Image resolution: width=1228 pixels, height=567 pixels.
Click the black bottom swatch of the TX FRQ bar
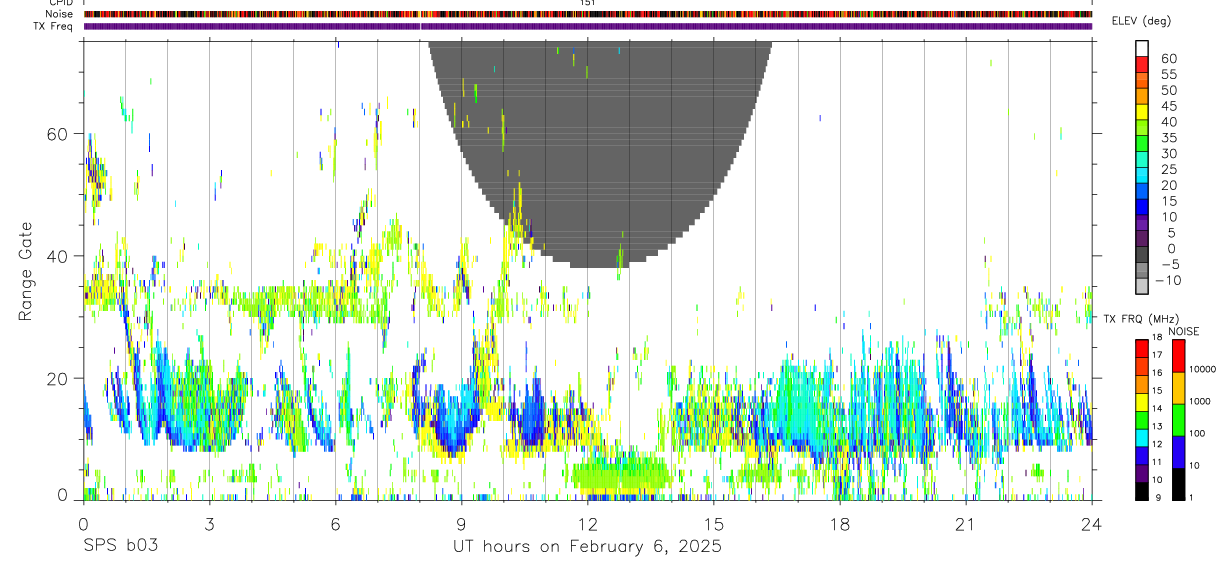click(x=1142, y=491)
